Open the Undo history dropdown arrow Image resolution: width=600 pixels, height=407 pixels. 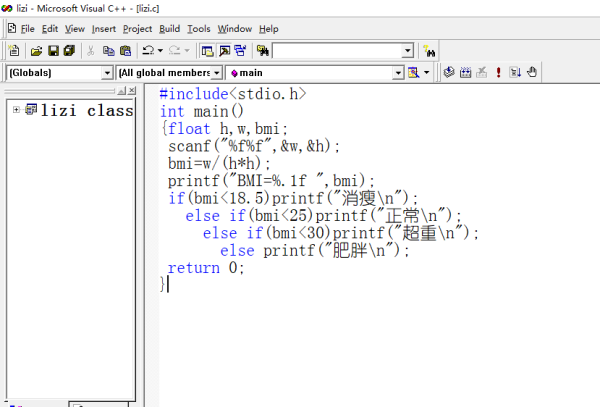point(160,50)
